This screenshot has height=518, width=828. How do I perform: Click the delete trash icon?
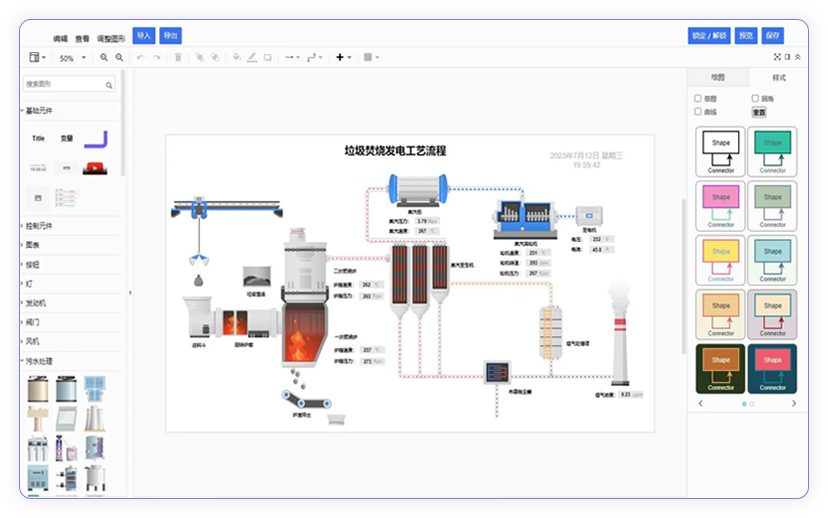click(x=178, y=58)
